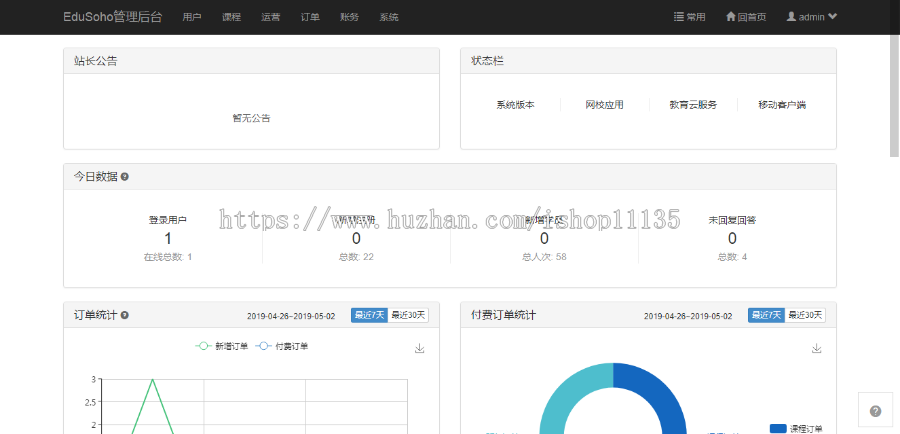Image resolution: width=900 pixels, height=434 pixels.
Task: Open 系统版本 in the status bar
Action: point(515,105)
